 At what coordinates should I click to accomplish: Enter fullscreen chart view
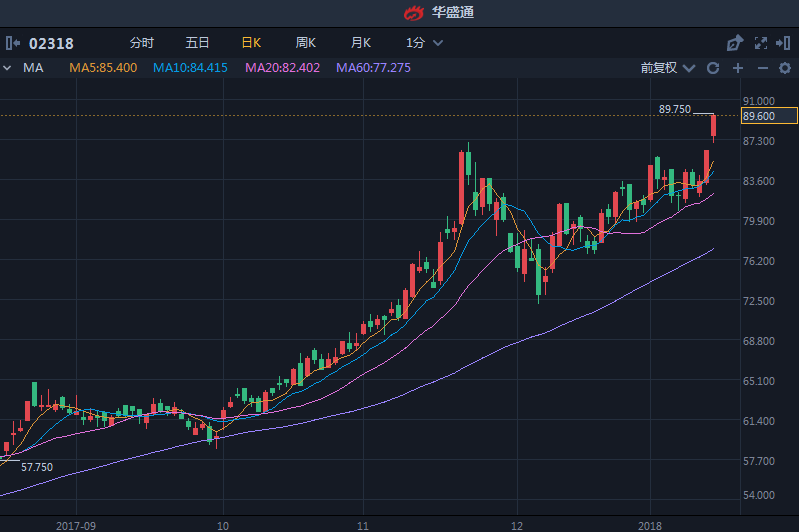pyautogui.click(x=760, y=43)
